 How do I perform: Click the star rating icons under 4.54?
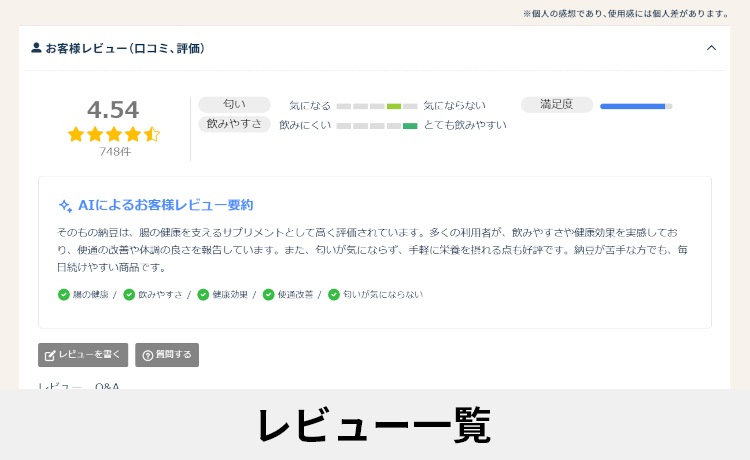[114, 134]
